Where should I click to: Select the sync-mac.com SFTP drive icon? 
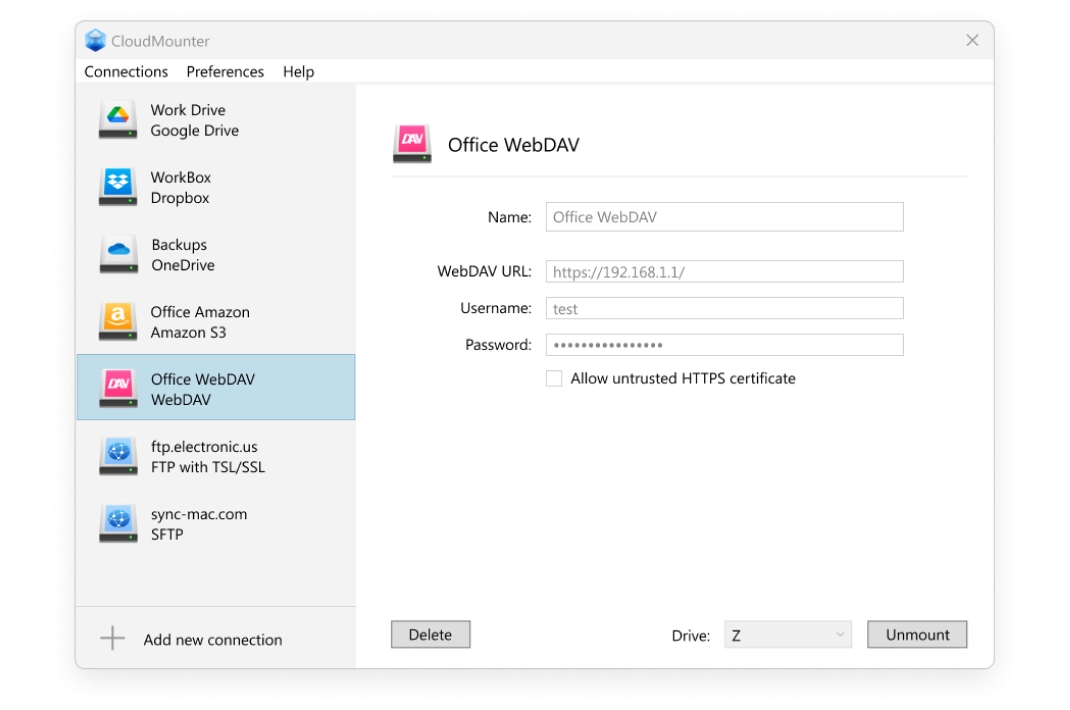click(x=118, y=524)
